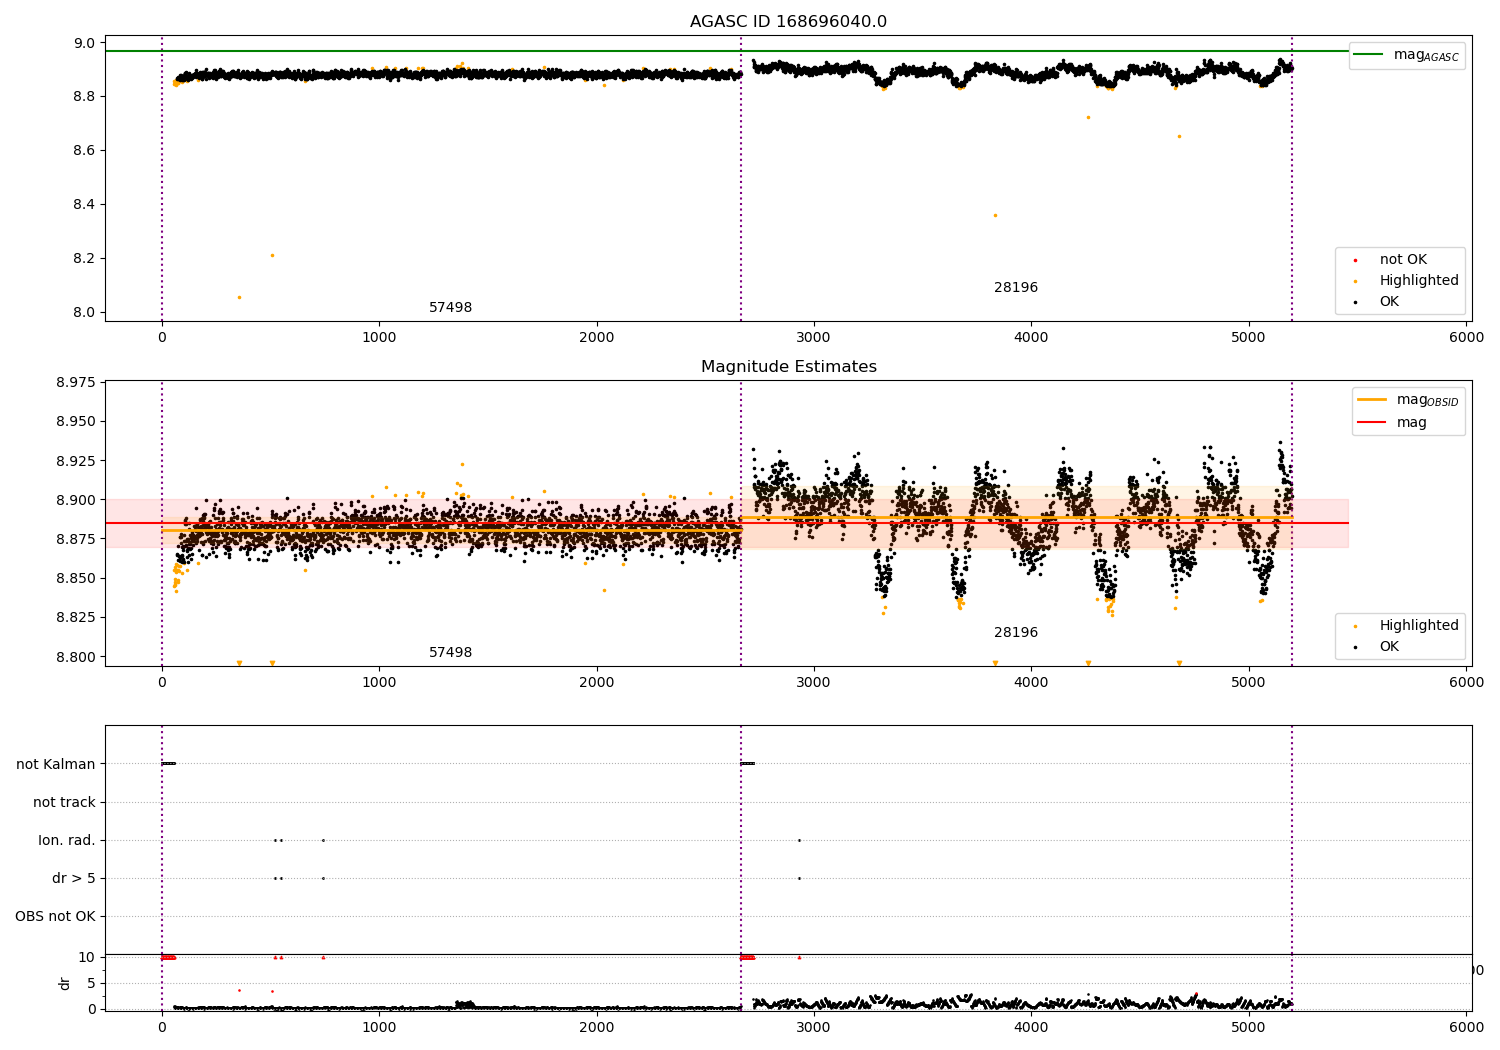Image resolution: width=1500 pixels, height=1050 pixels.
Task: Click the "28196" label in the top plot
Action: click(x=1016, y=288)
